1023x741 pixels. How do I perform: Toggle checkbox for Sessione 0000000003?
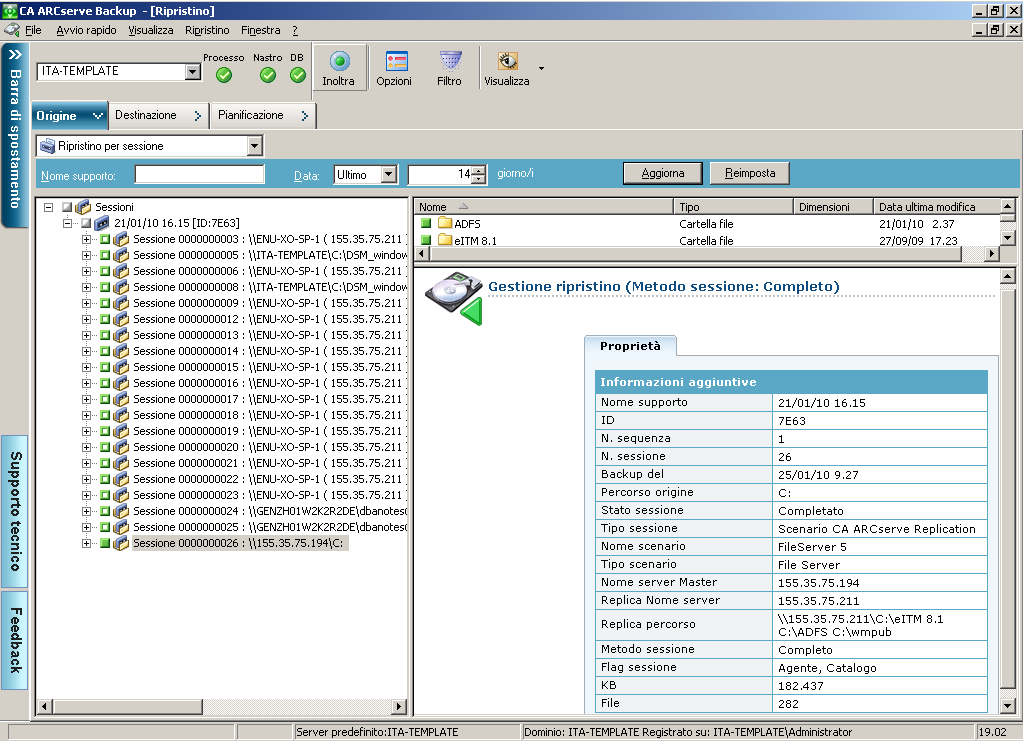coord(104,240)
